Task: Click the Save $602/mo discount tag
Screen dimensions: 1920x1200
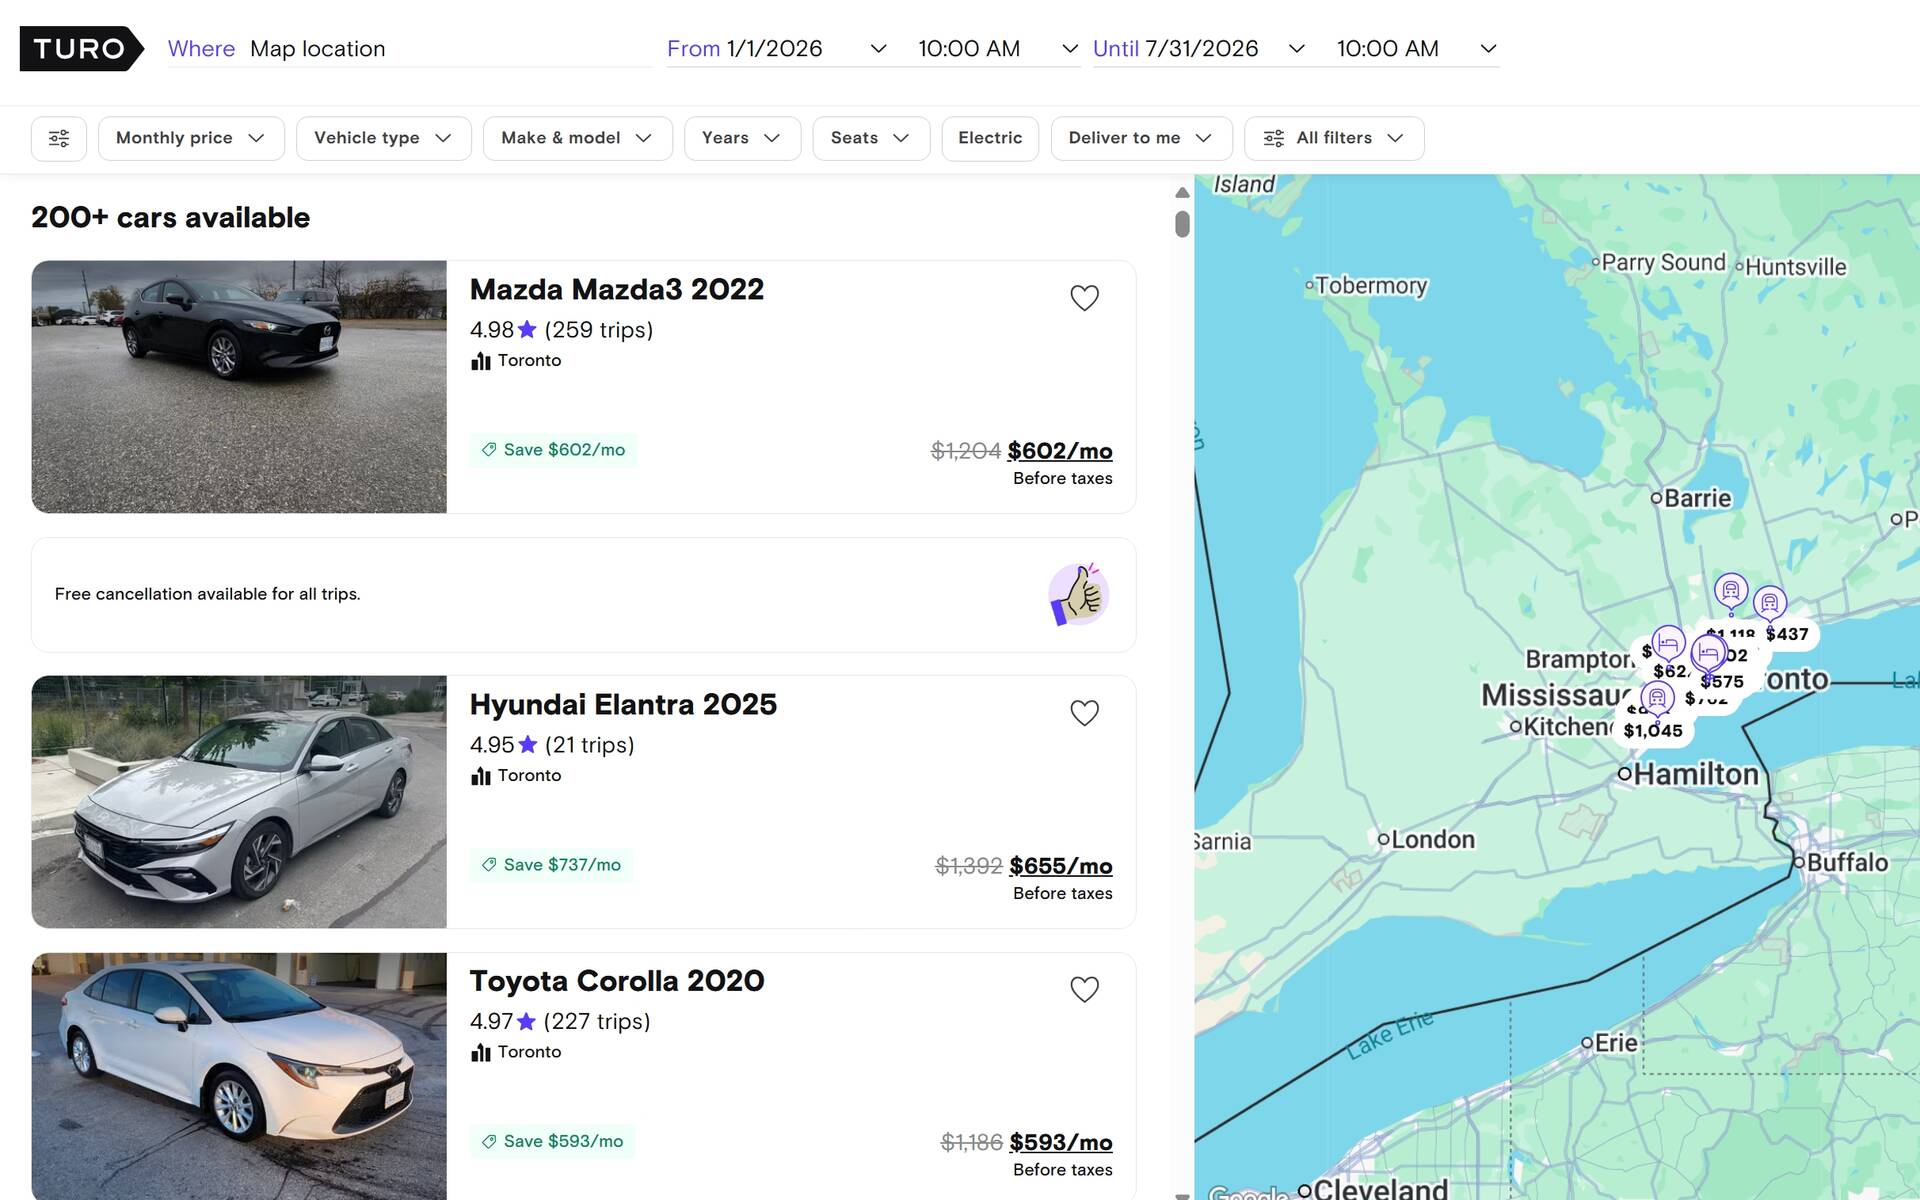Action: (553, 450)
